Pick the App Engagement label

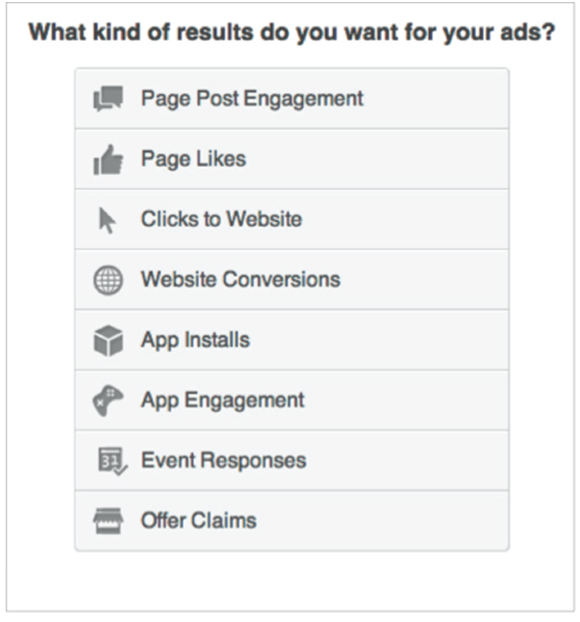[x=223, y=401]
